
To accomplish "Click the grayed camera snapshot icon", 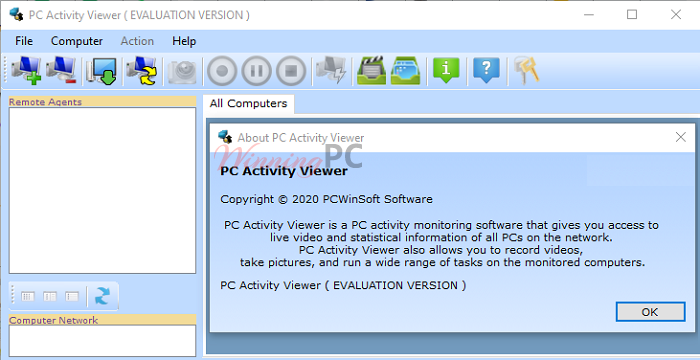I will coord(182,71).
